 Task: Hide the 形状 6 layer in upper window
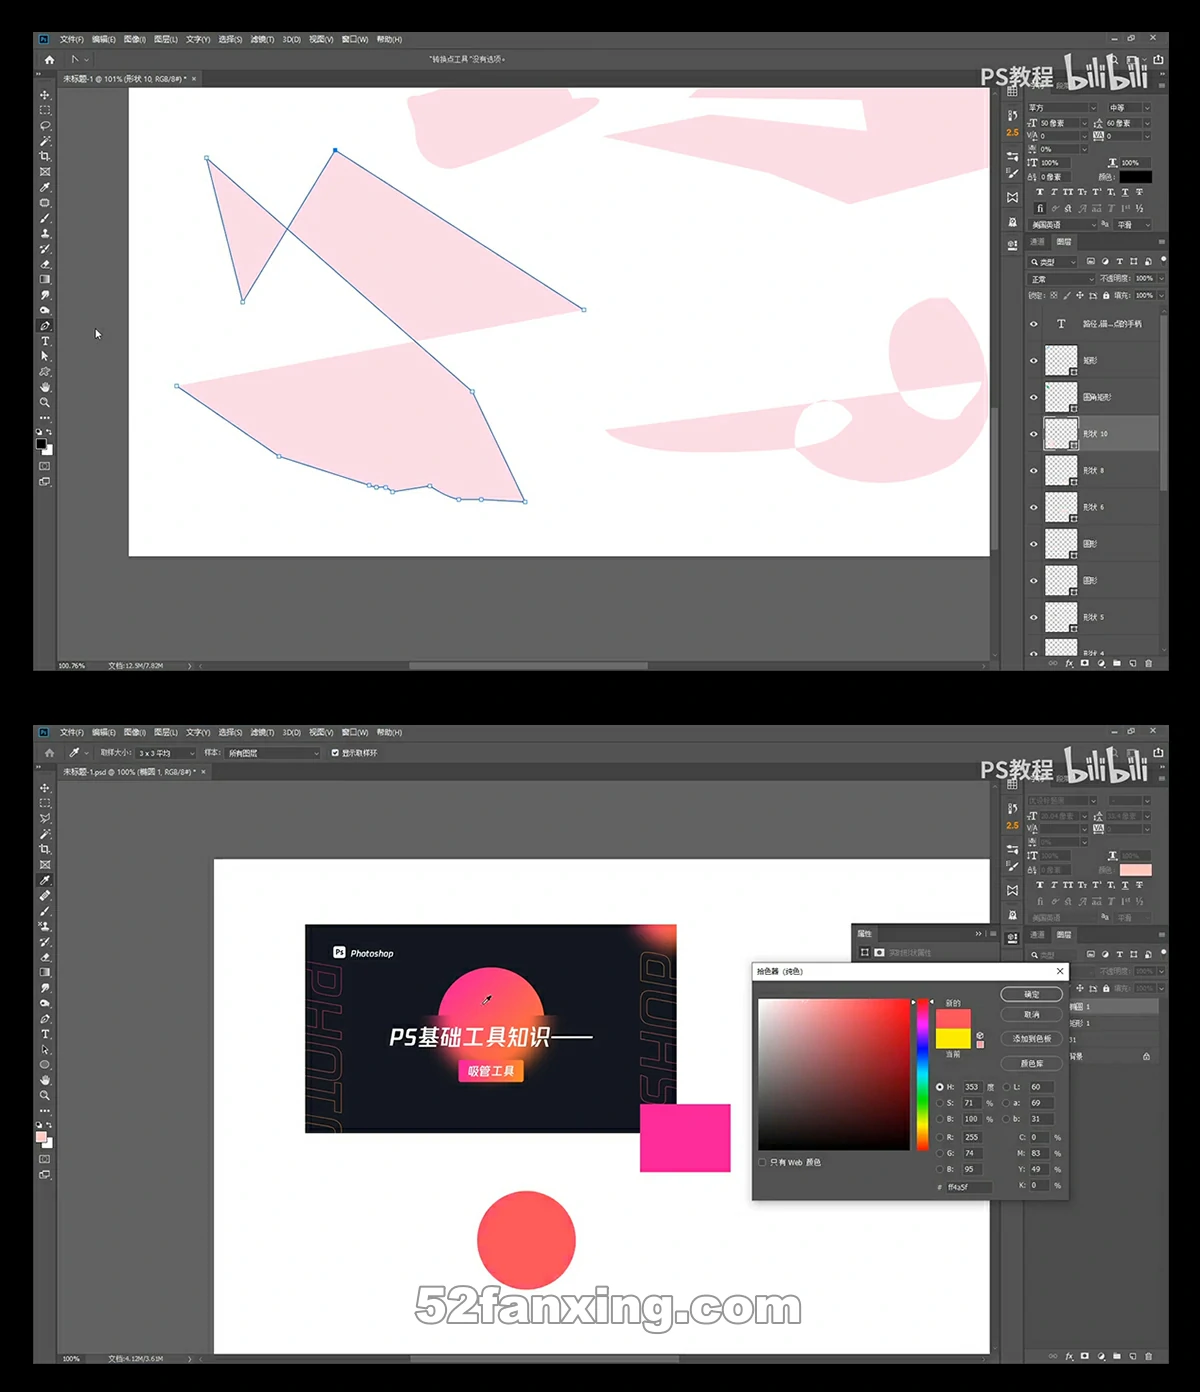[x=1034, y=507]
